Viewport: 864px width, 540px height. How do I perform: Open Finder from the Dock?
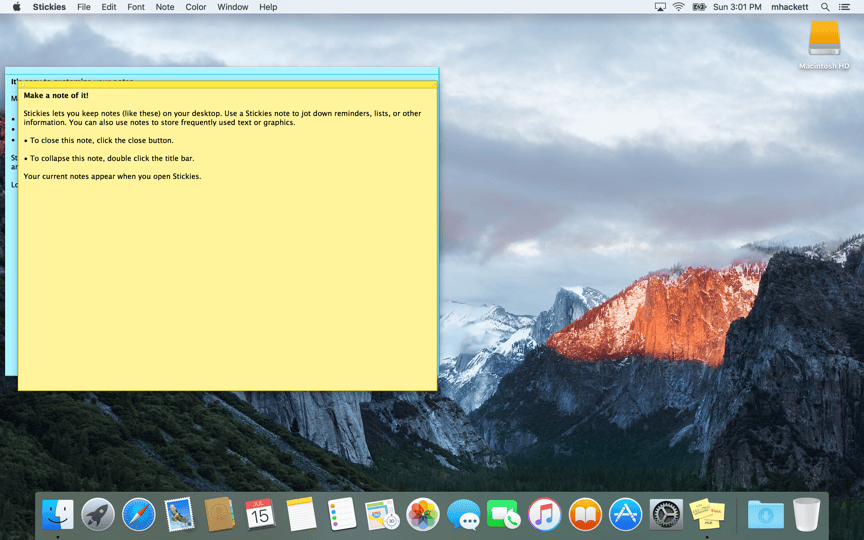coord(58,514)
